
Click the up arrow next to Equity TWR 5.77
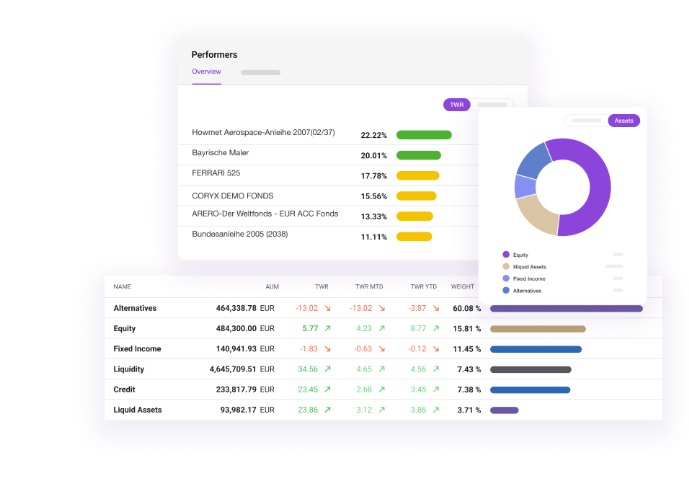[x=327, y=328]
